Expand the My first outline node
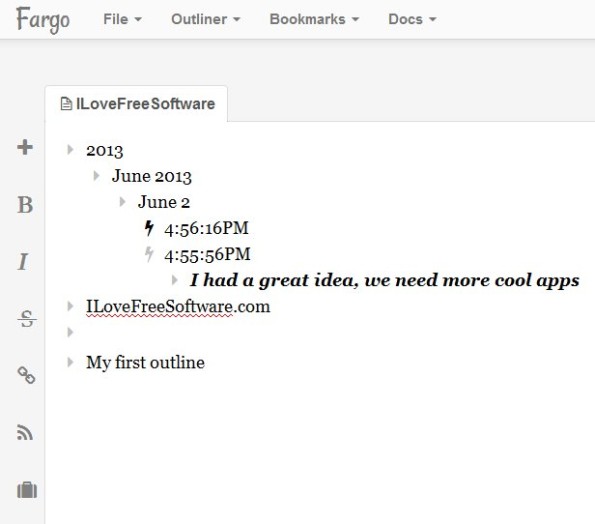The width and height of the screenshot is (595, 524). 70,362
